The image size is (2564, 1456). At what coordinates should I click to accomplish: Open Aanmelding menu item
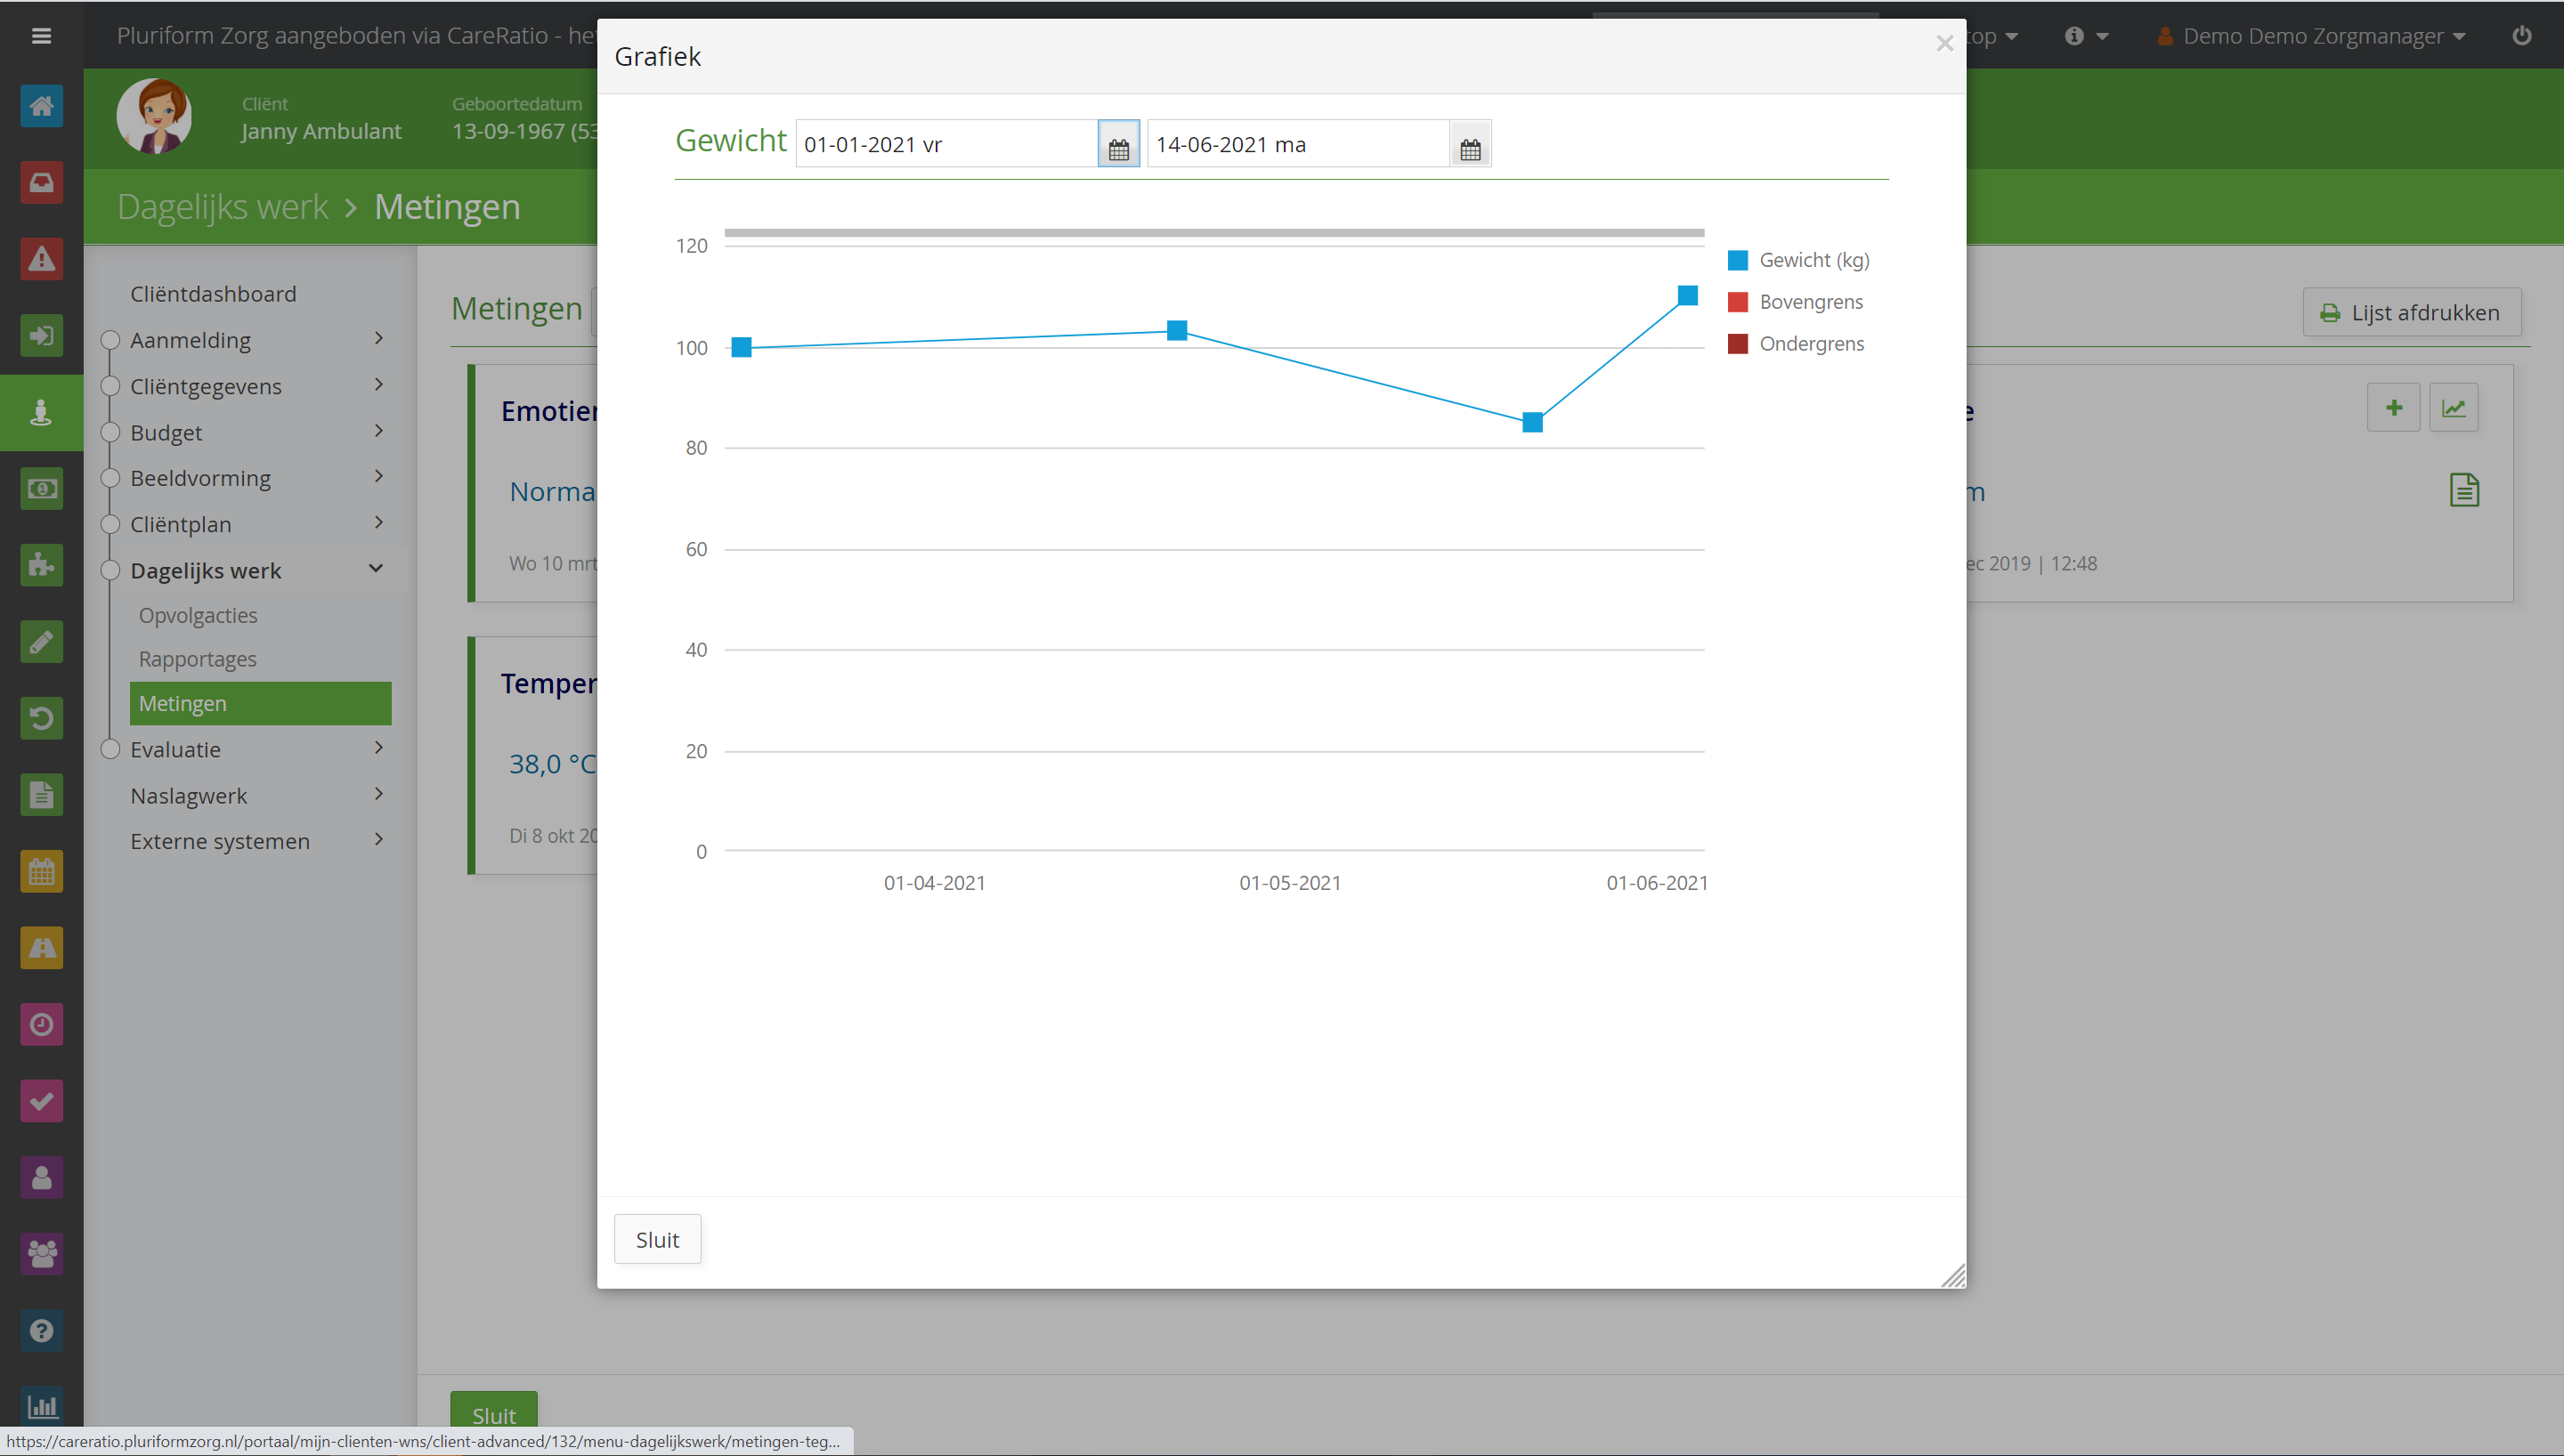(x=191, y=341)
